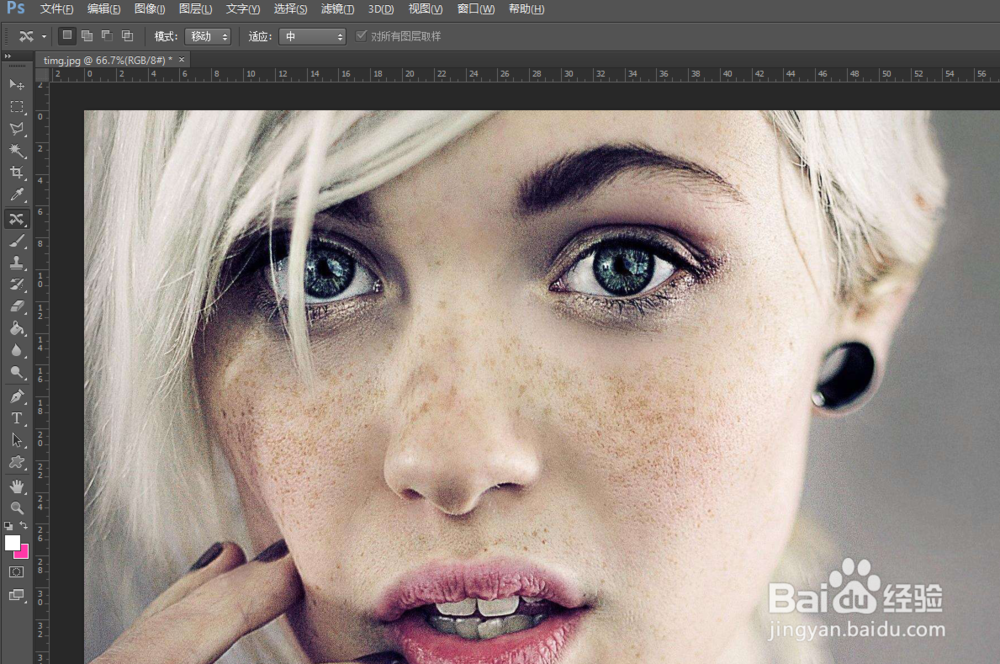Screen dimensions: 1000x664
Task: Close the timg.jpg document tab
Action: click(x=182, y=59)
